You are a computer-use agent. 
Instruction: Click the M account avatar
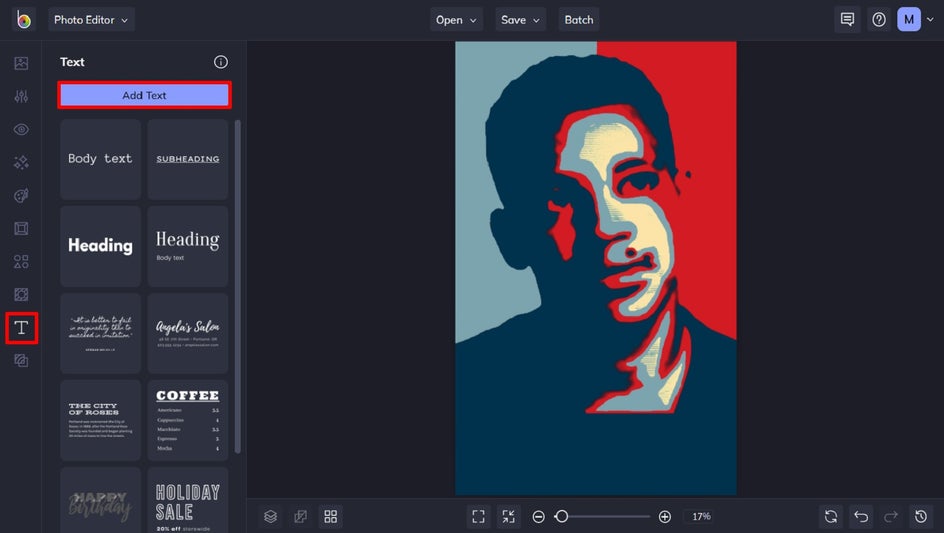[909, 19]
